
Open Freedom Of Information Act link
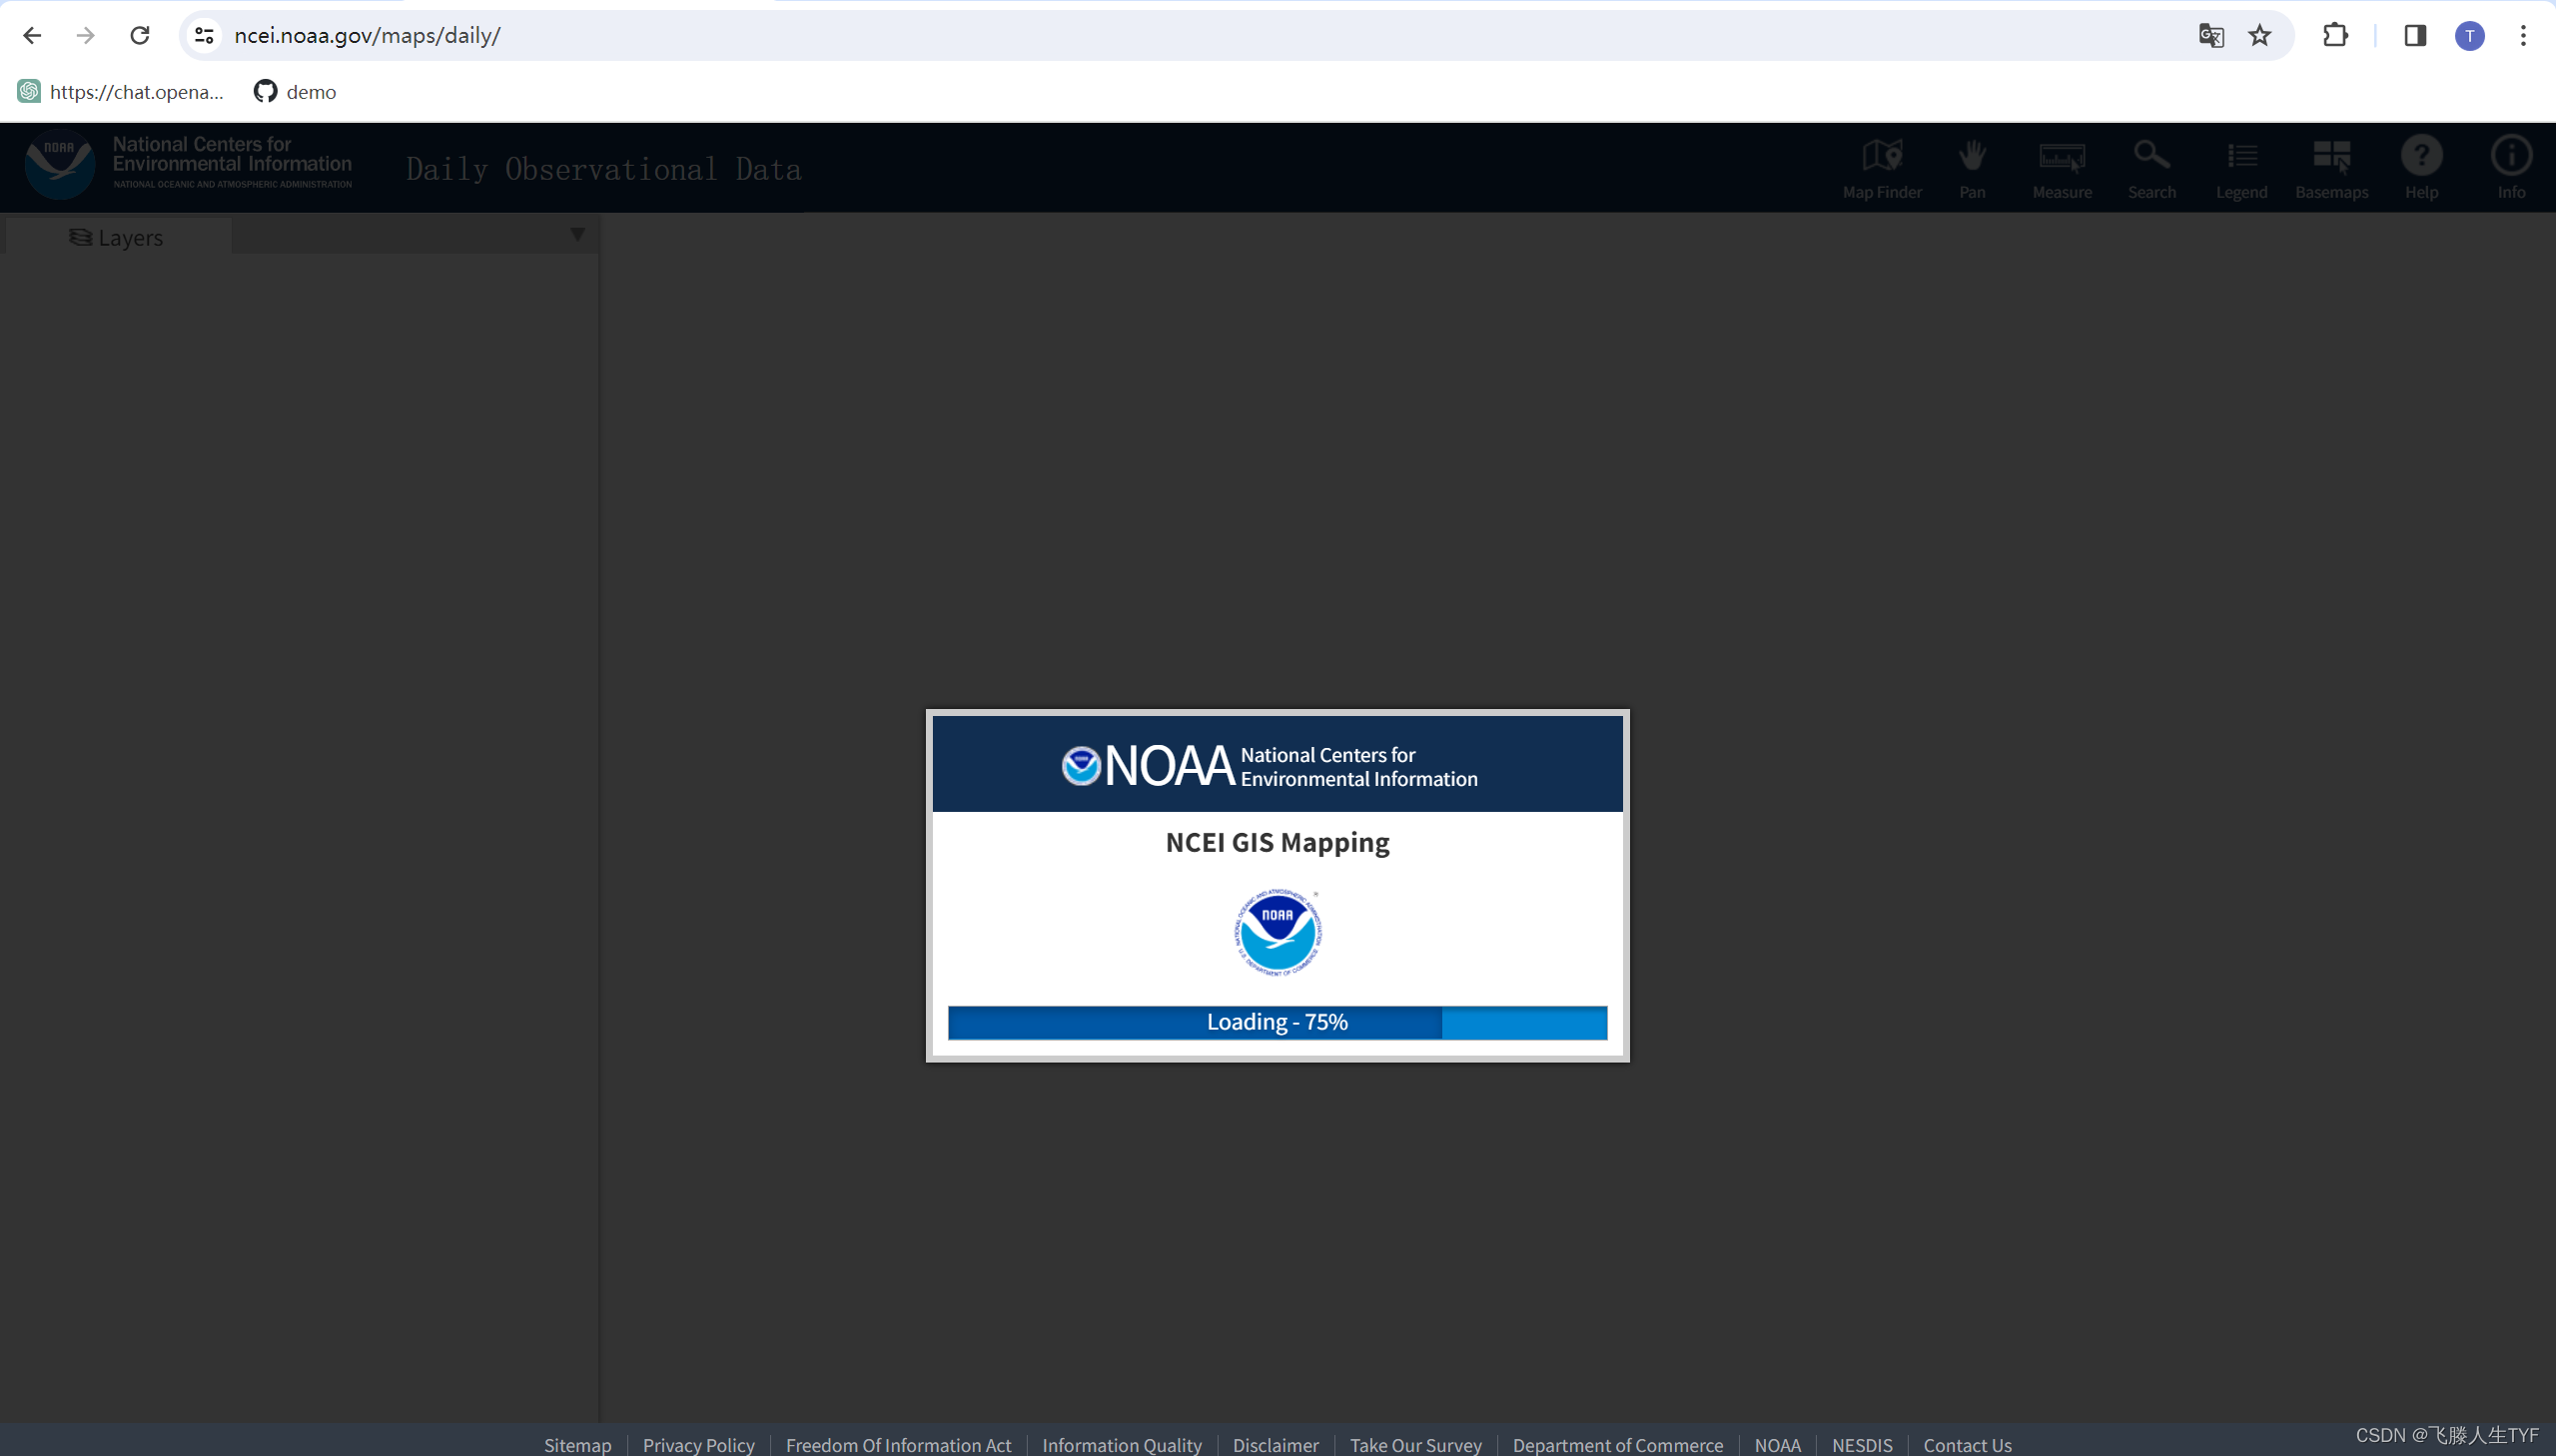pos(898,1444)
